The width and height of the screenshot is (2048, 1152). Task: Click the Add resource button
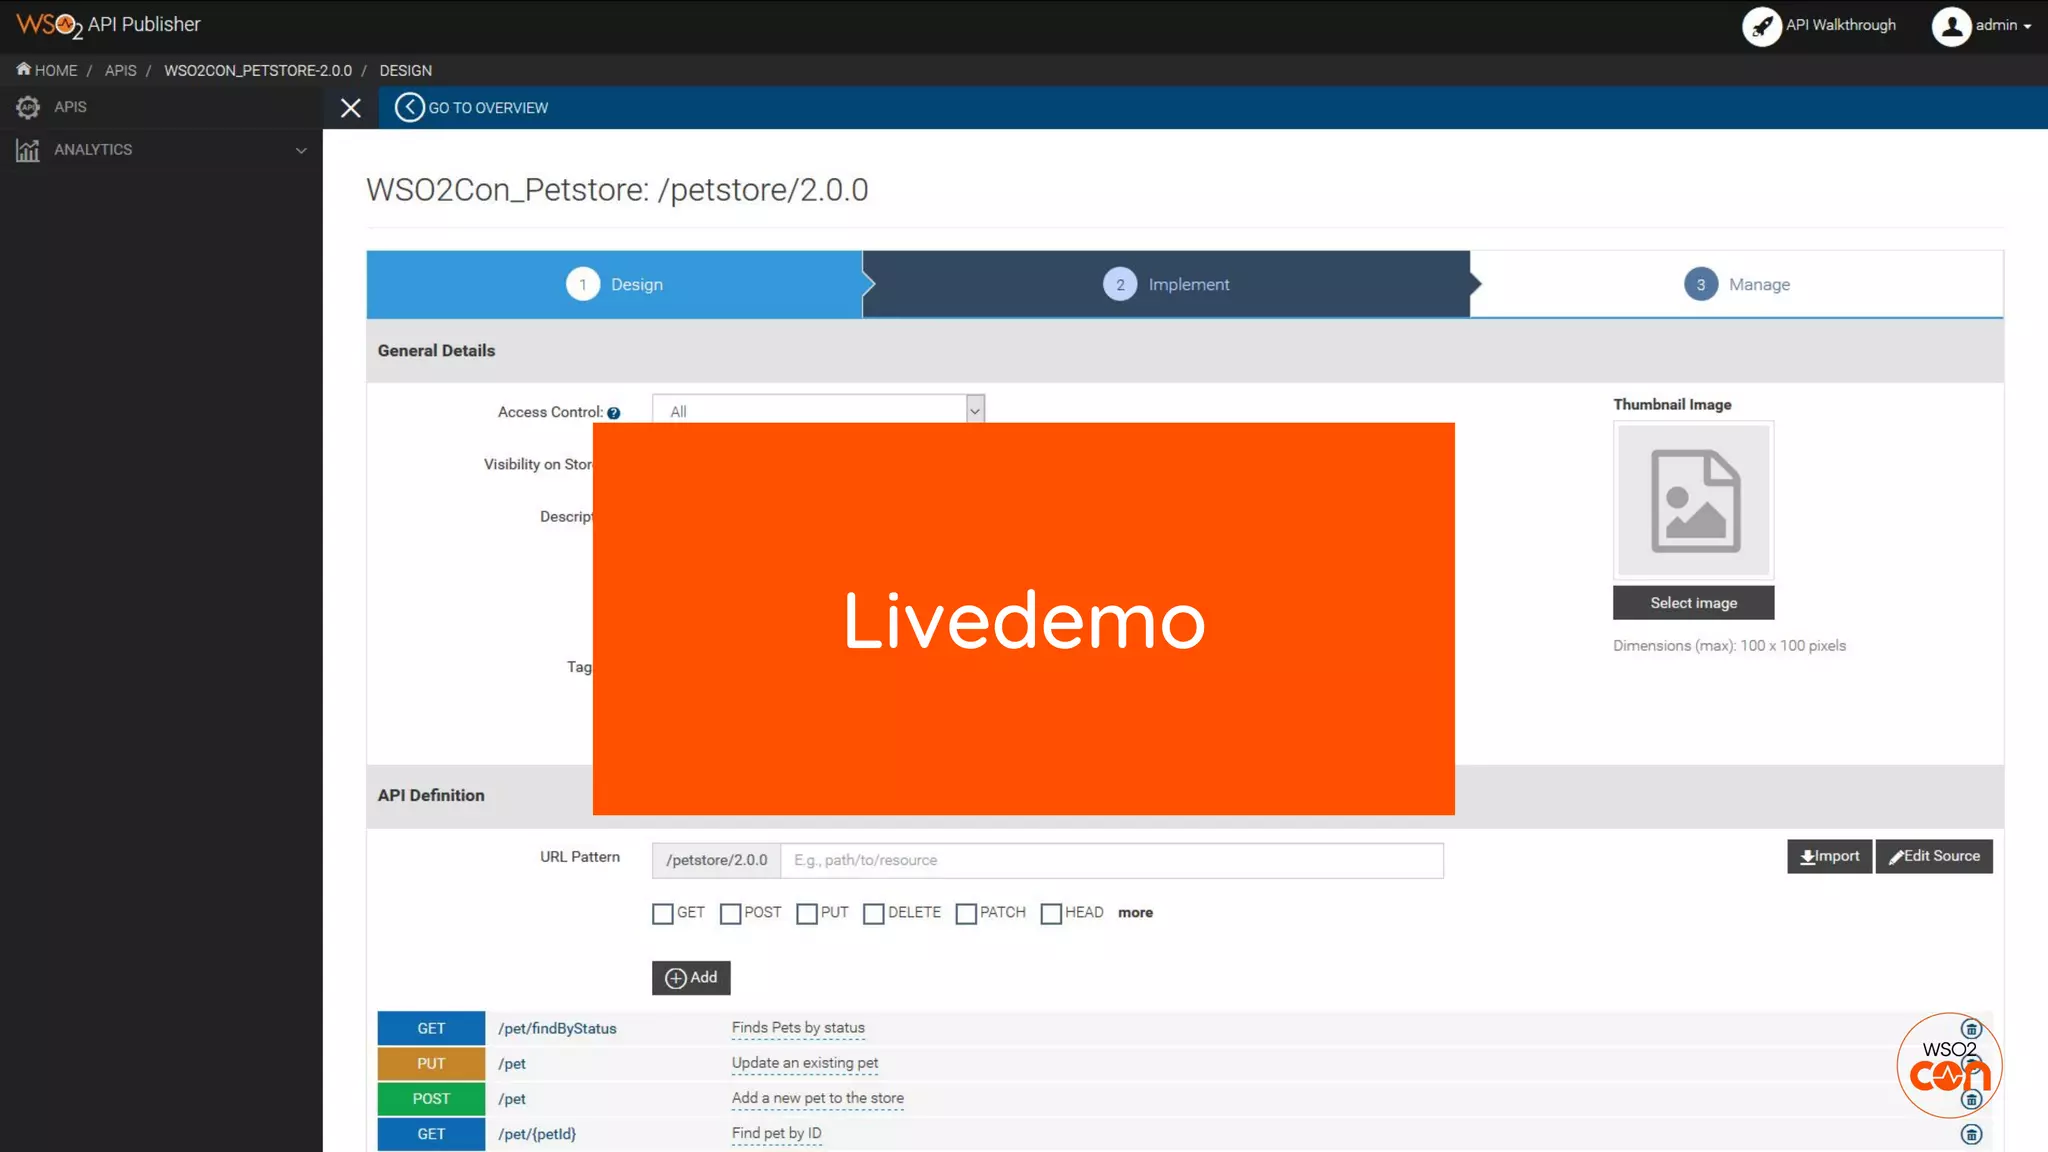click(691, 978)
